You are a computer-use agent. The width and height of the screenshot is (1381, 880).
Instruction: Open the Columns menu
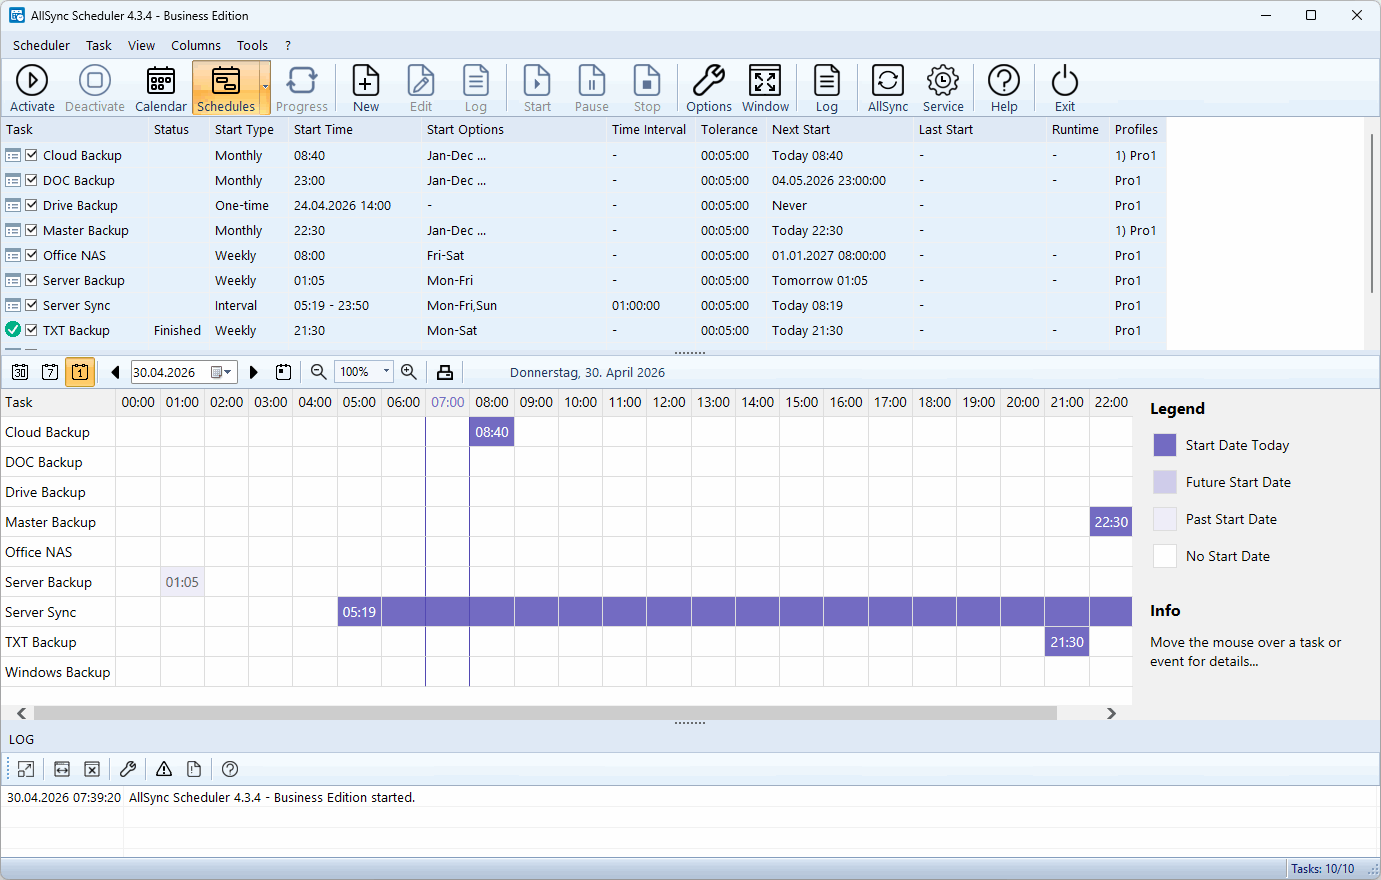pos(195,45)
